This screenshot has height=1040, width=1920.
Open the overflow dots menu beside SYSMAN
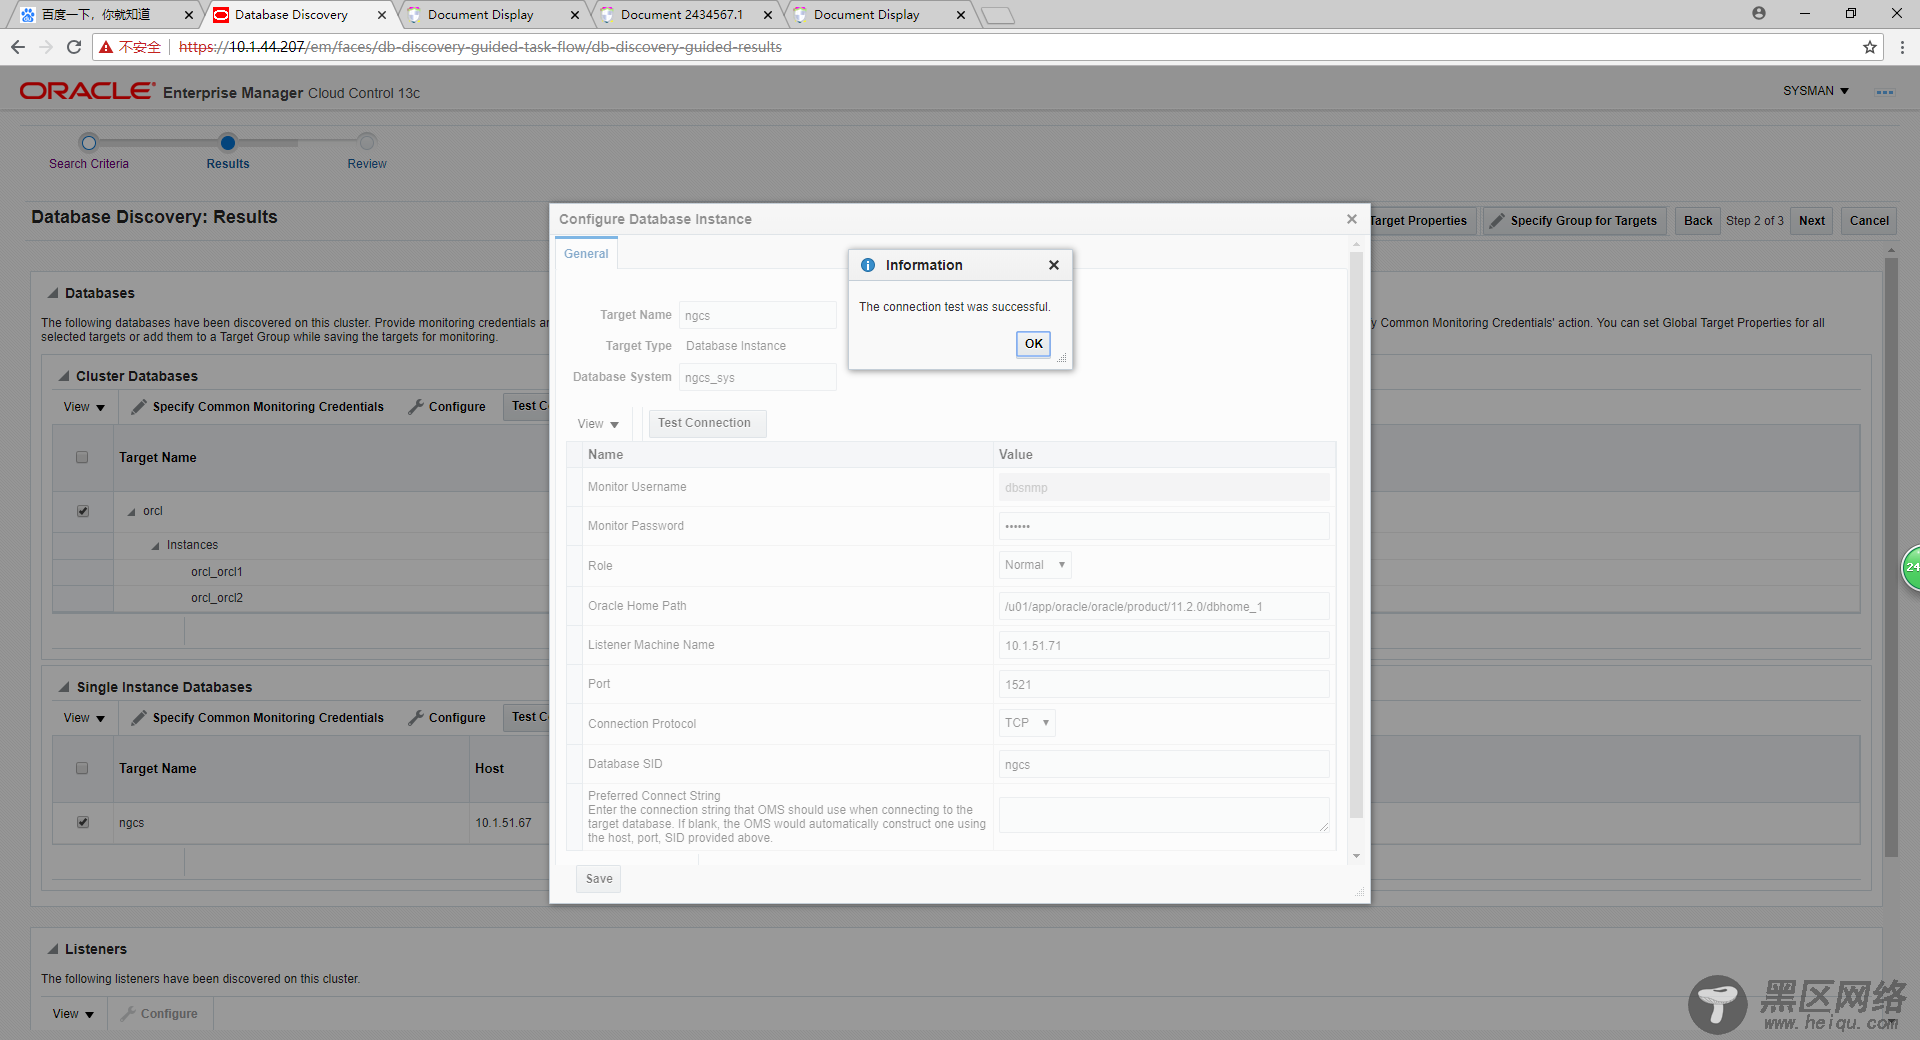coord(1885,92)
